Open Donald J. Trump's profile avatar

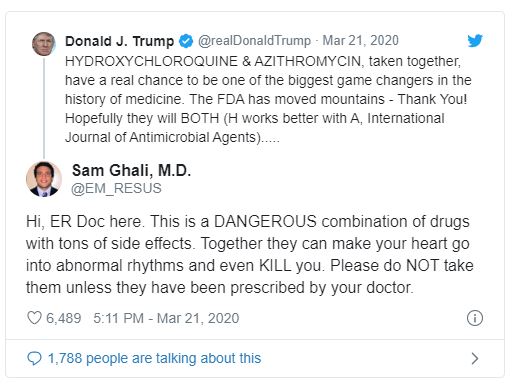pyautogui.click(x=44, y=44)
